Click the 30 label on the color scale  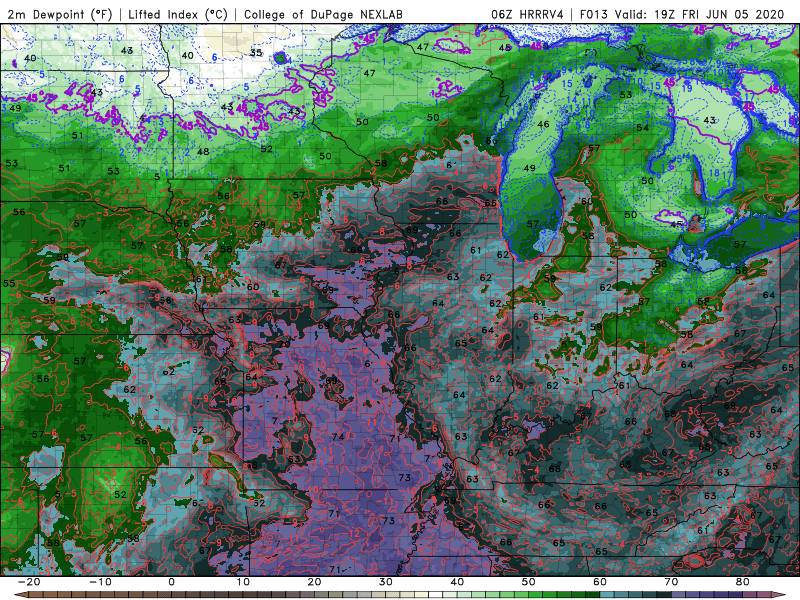(386, 582)
